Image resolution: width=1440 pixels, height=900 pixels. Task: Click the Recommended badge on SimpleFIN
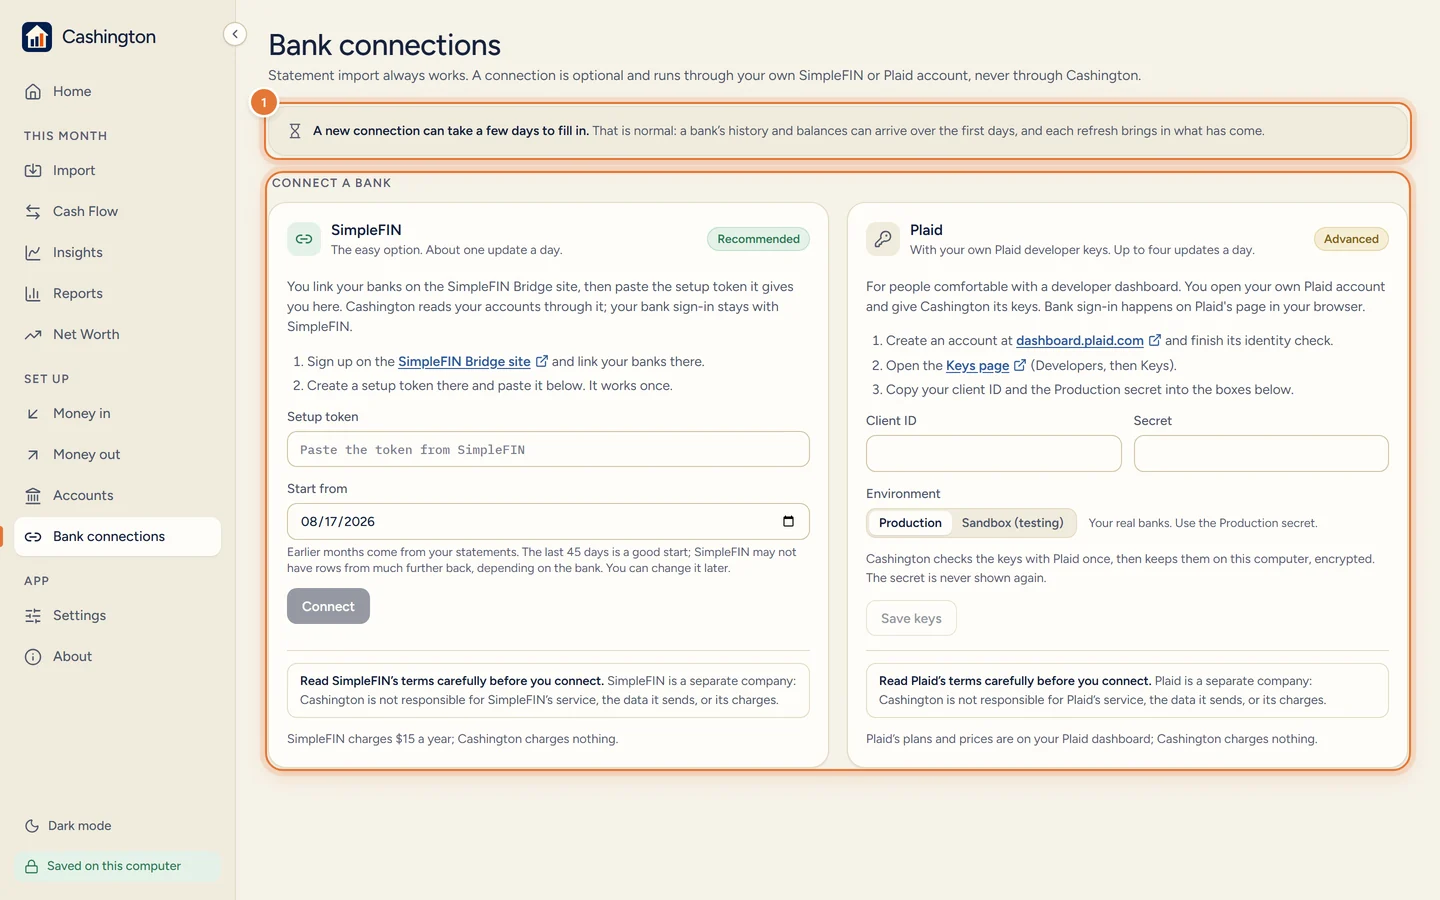pyautogui.click(x=758, y=239)
